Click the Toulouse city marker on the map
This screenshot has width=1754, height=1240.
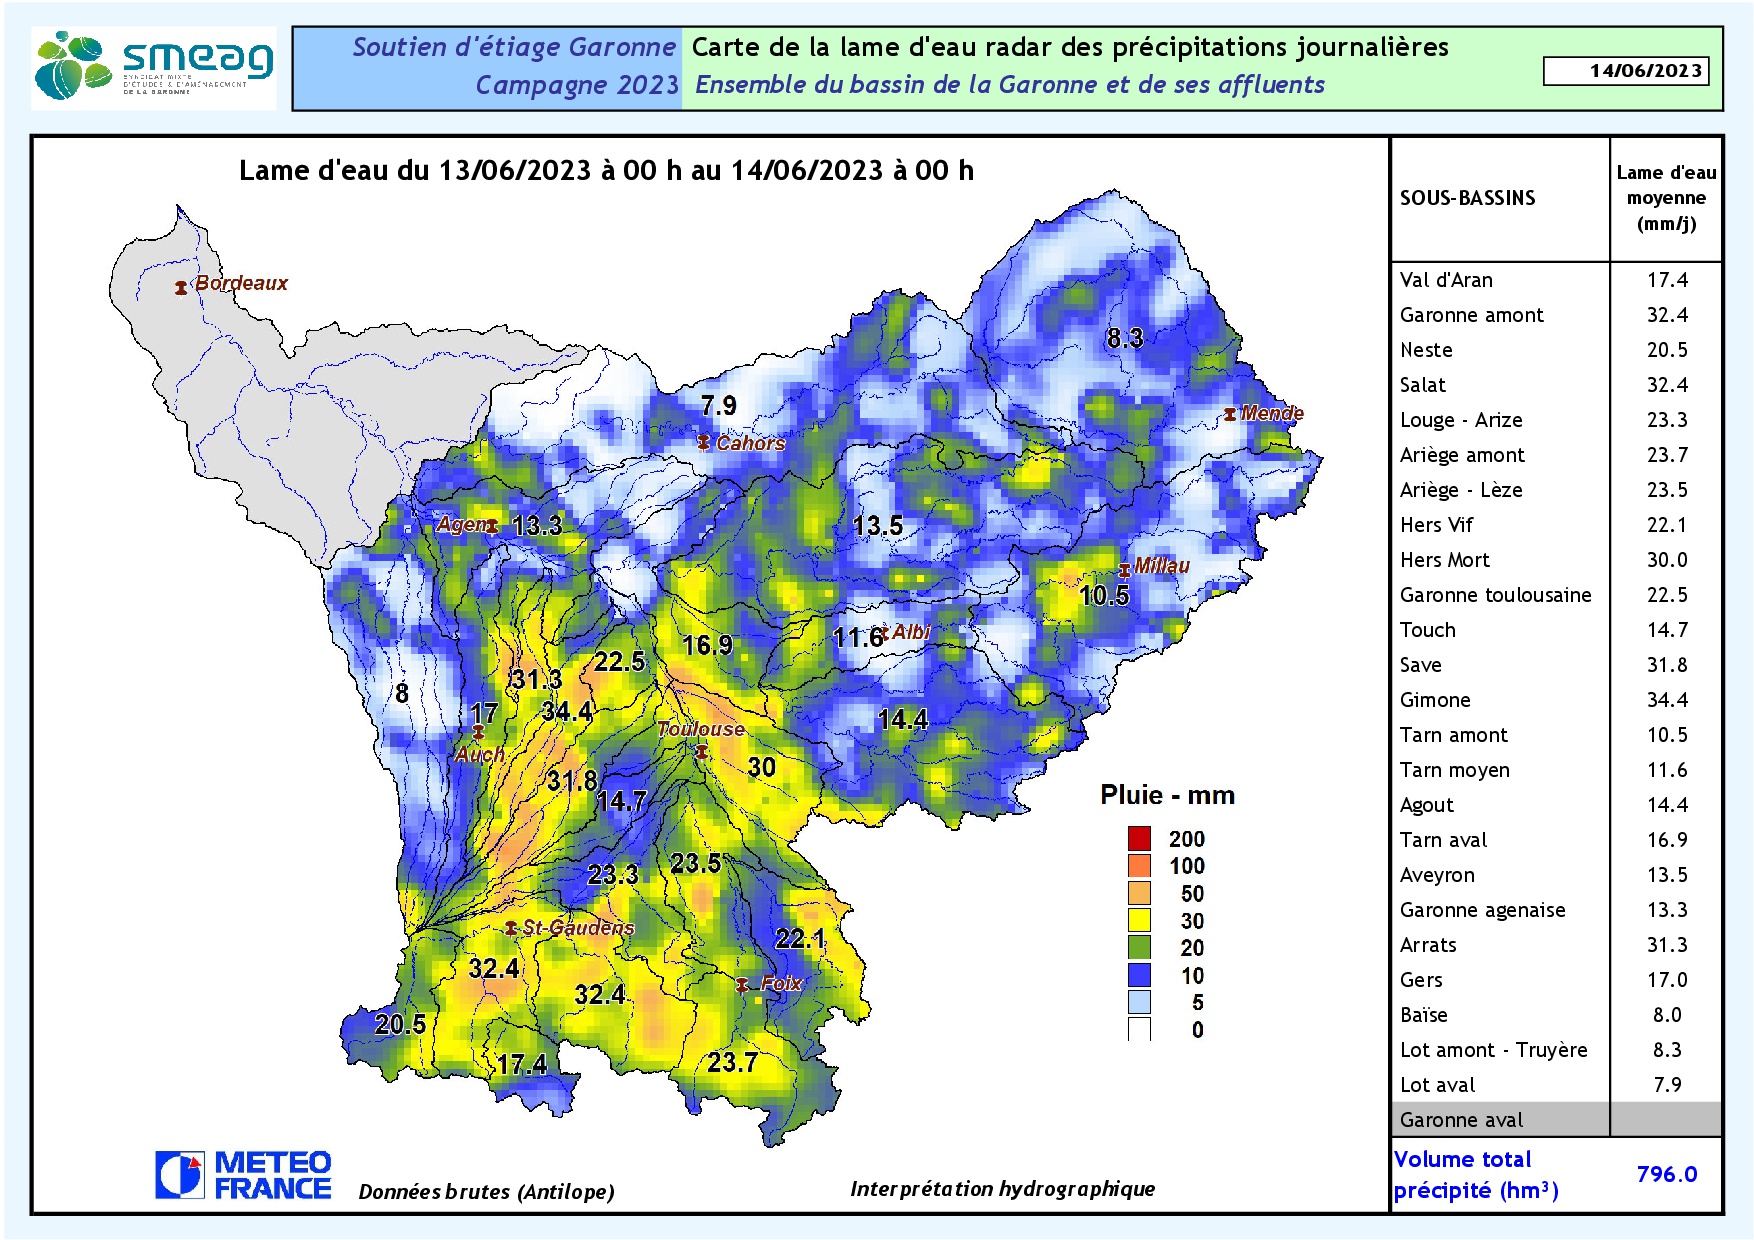(702, 752)
